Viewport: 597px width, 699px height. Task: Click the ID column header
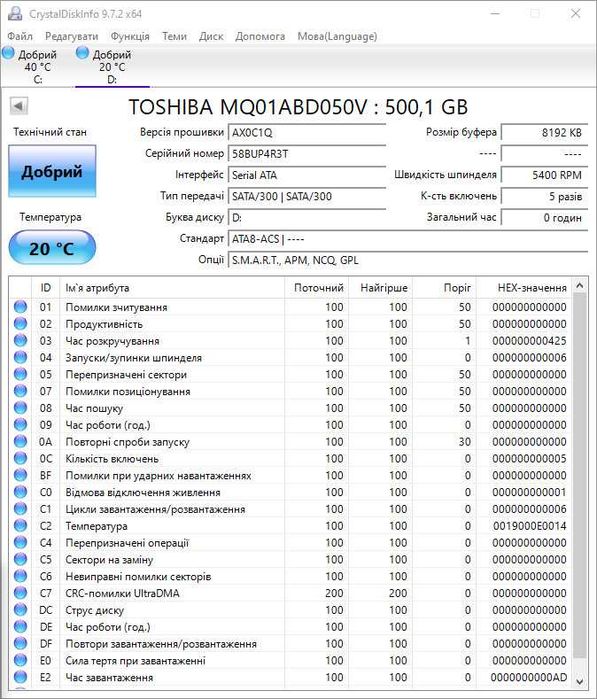tap(45, 288)
